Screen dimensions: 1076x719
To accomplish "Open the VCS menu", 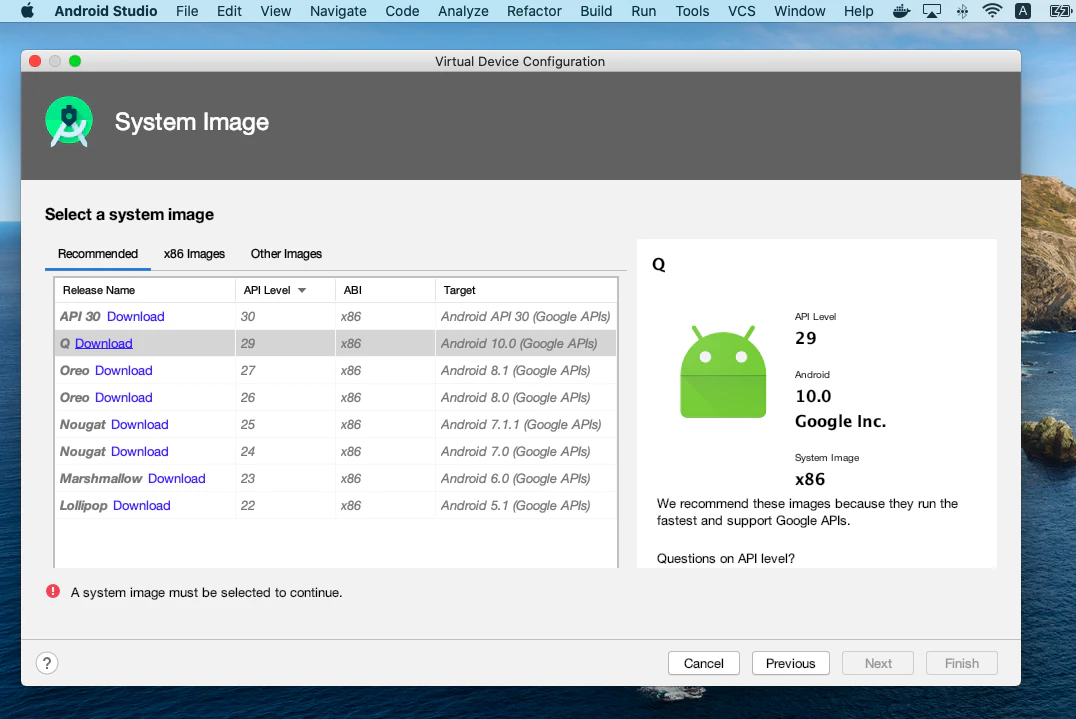I will click(x=741, y=11).
